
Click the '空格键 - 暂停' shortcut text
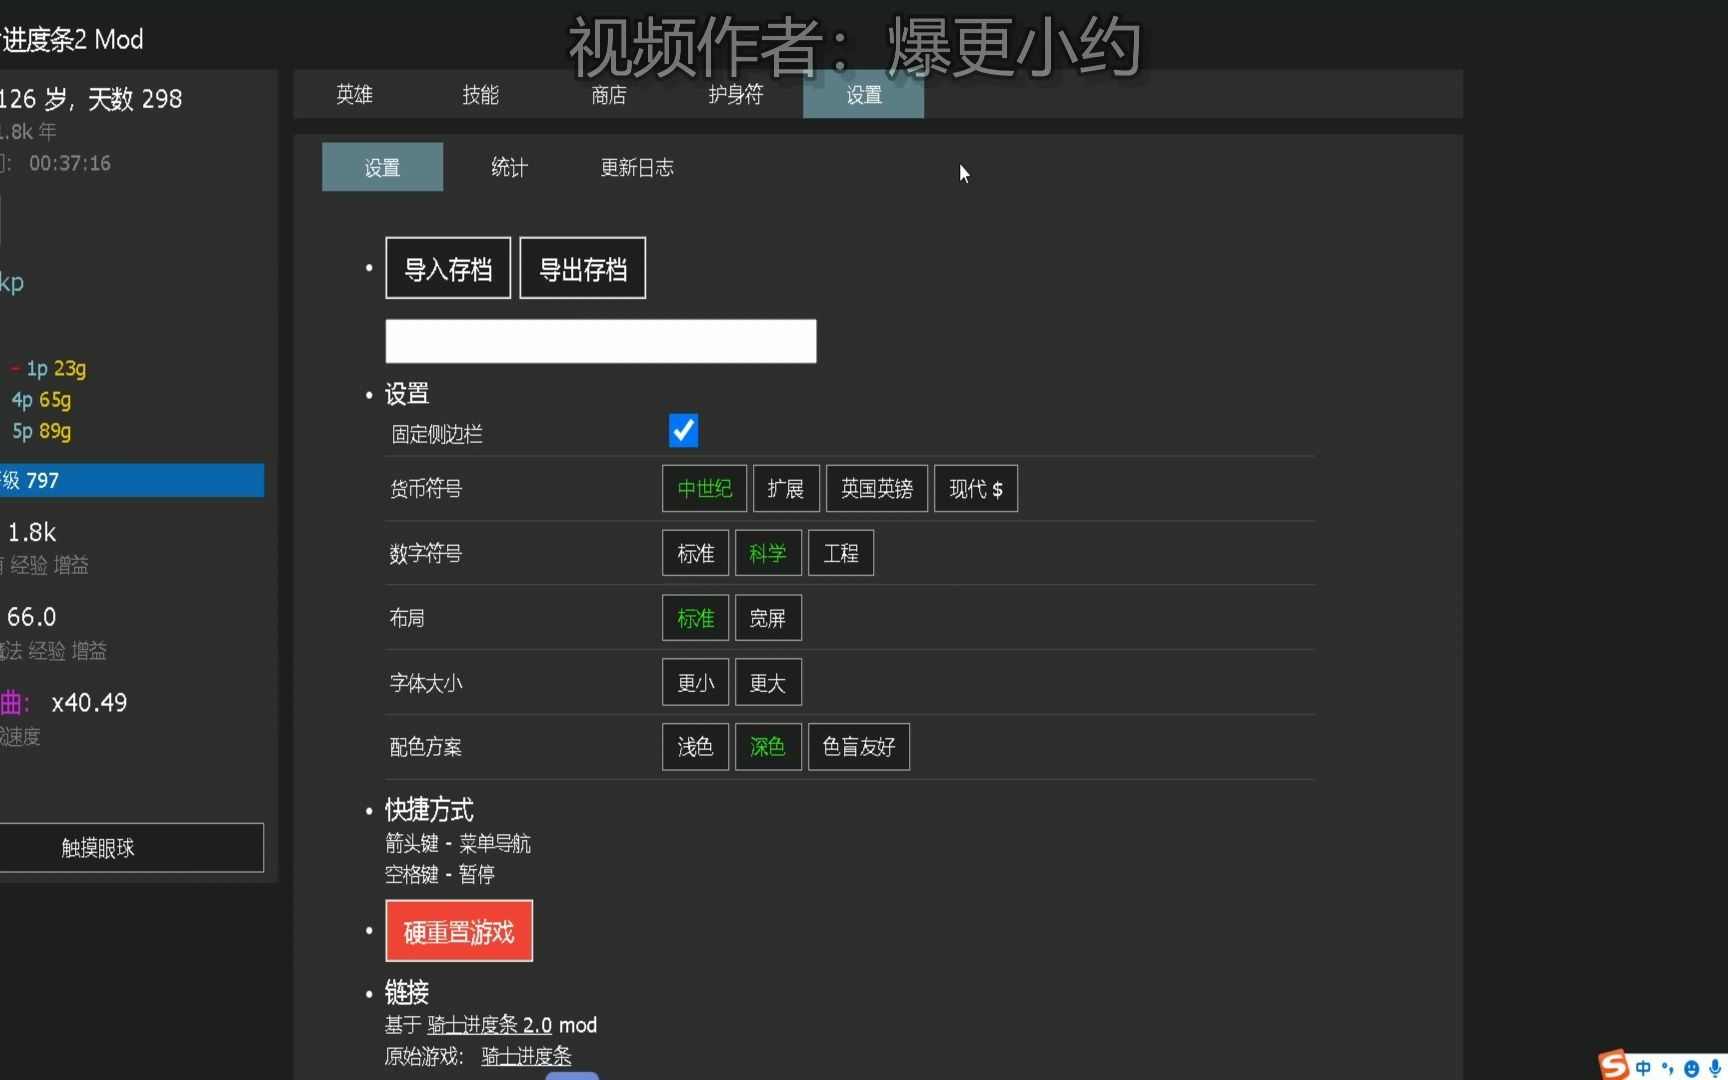440,874
